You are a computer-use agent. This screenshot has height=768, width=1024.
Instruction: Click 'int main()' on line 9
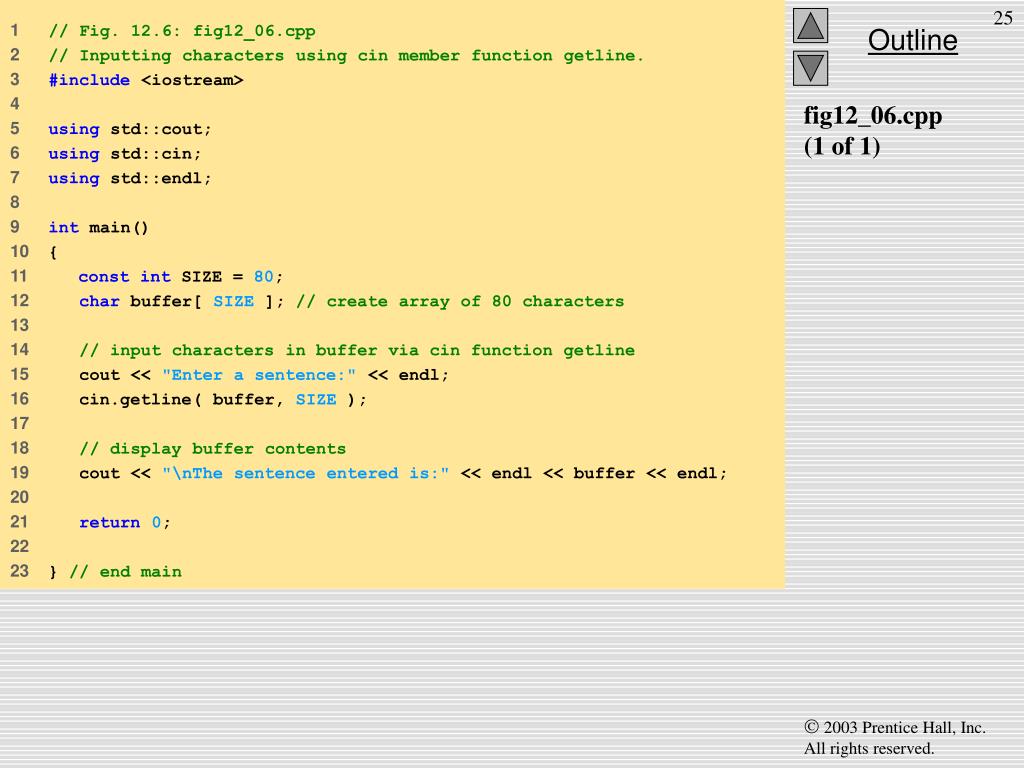click(99, 227)
